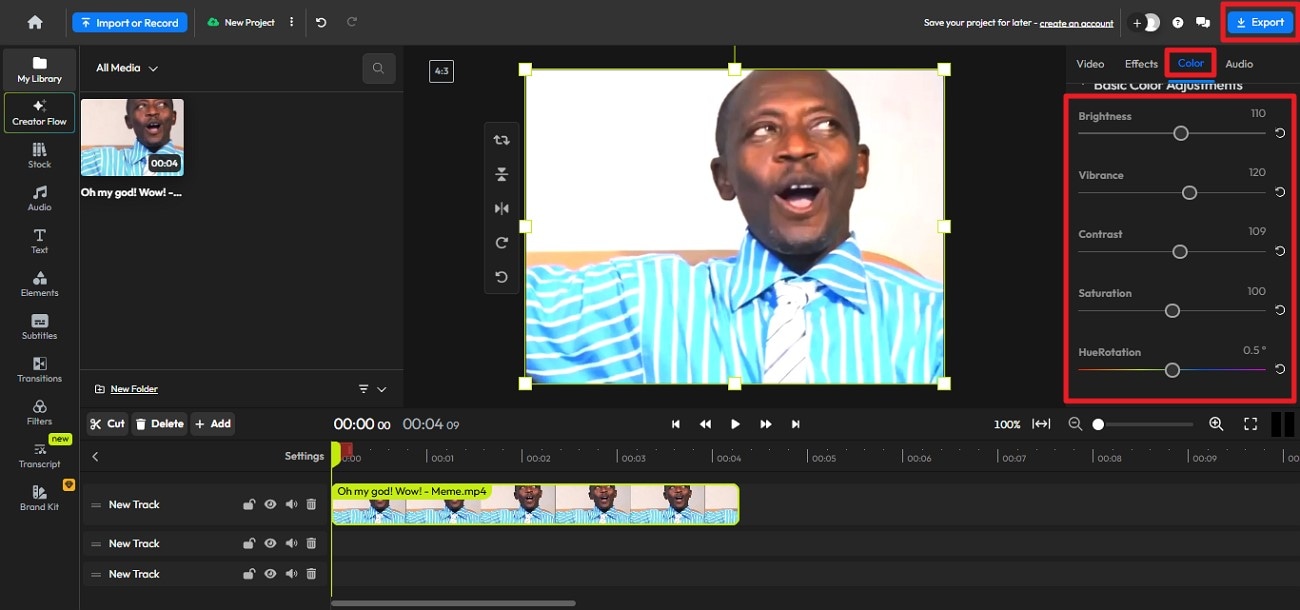Viewport: 1300px width, 610px height.
Task: Rotate the video counterclockwise
Action: click(x=501, y=277)
